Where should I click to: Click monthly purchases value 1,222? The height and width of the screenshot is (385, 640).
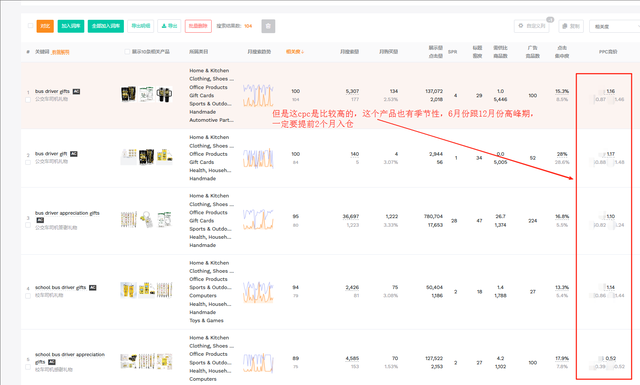point(391,216)
